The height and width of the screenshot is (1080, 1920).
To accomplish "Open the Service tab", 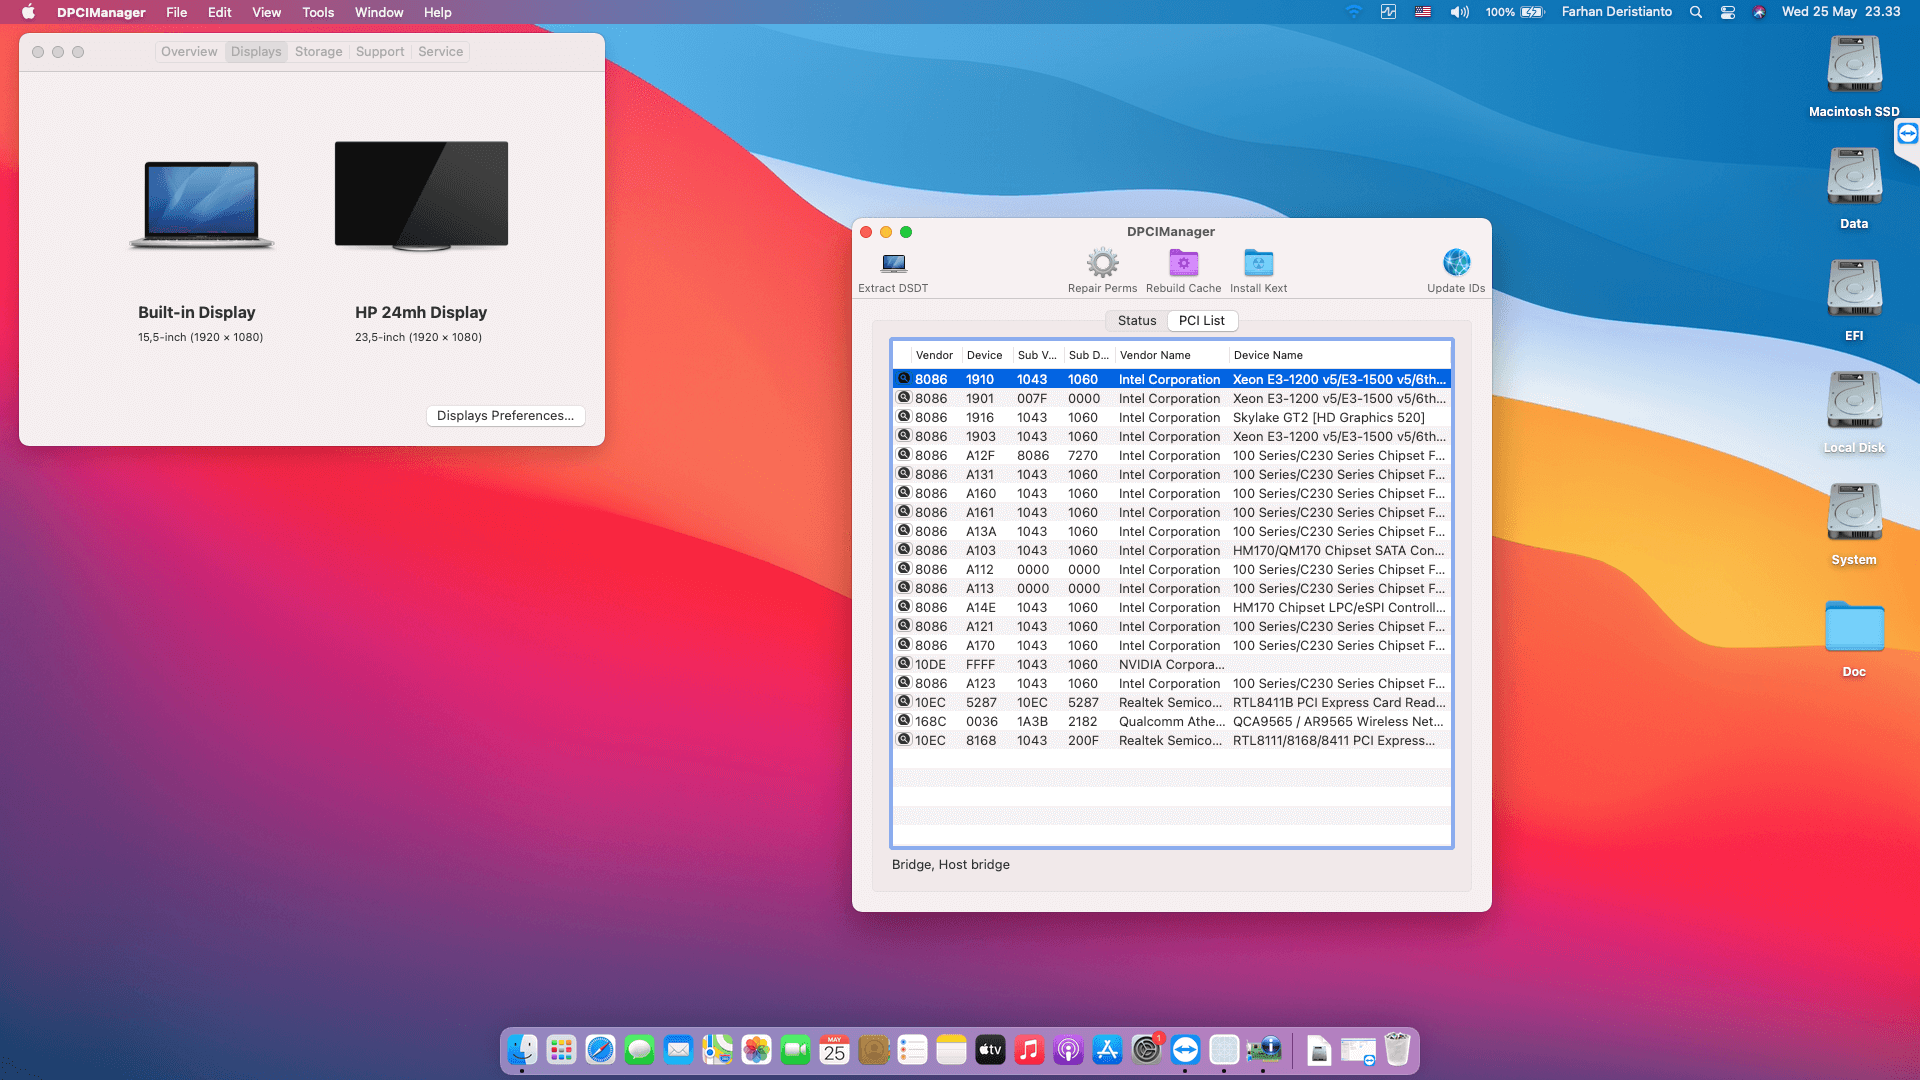I will tap(441, 52).
